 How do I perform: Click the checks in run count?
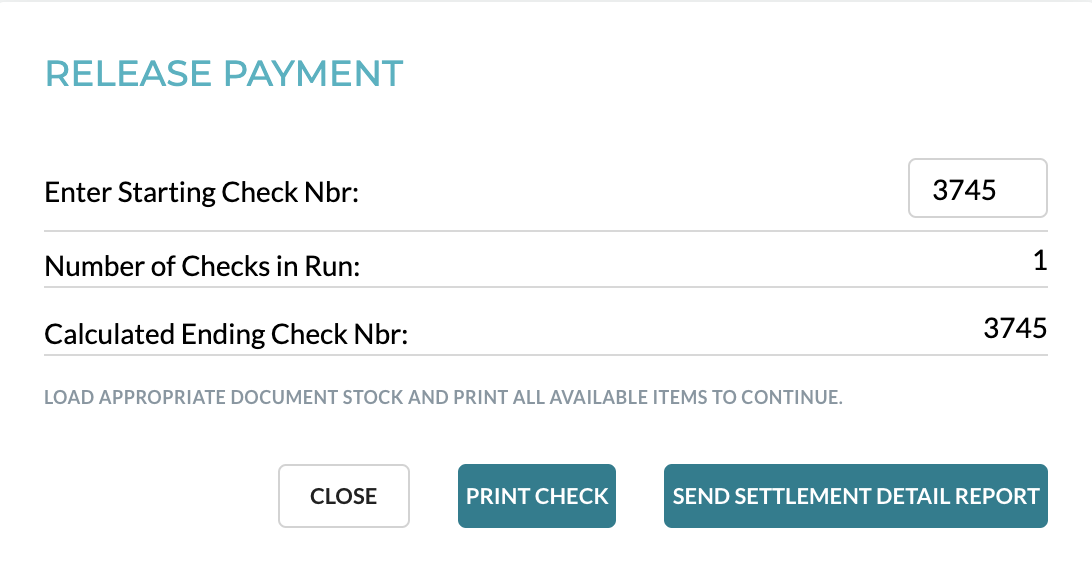point(1039,262)
